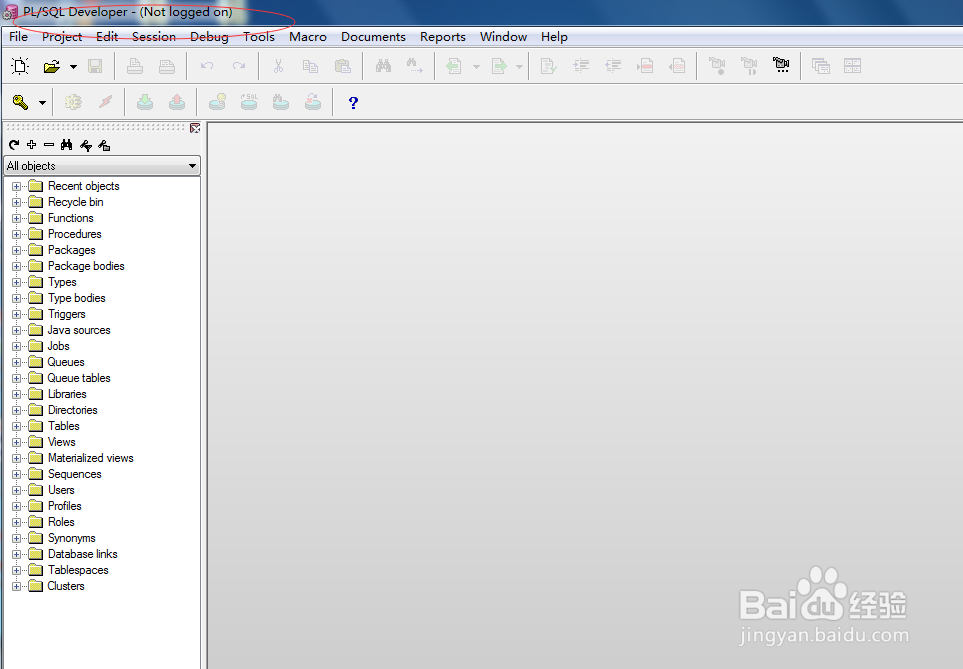Click the PL/SQL Beautifier checkmark icon
This screenshot has width=963, height=669.
[x=548, y=66]
